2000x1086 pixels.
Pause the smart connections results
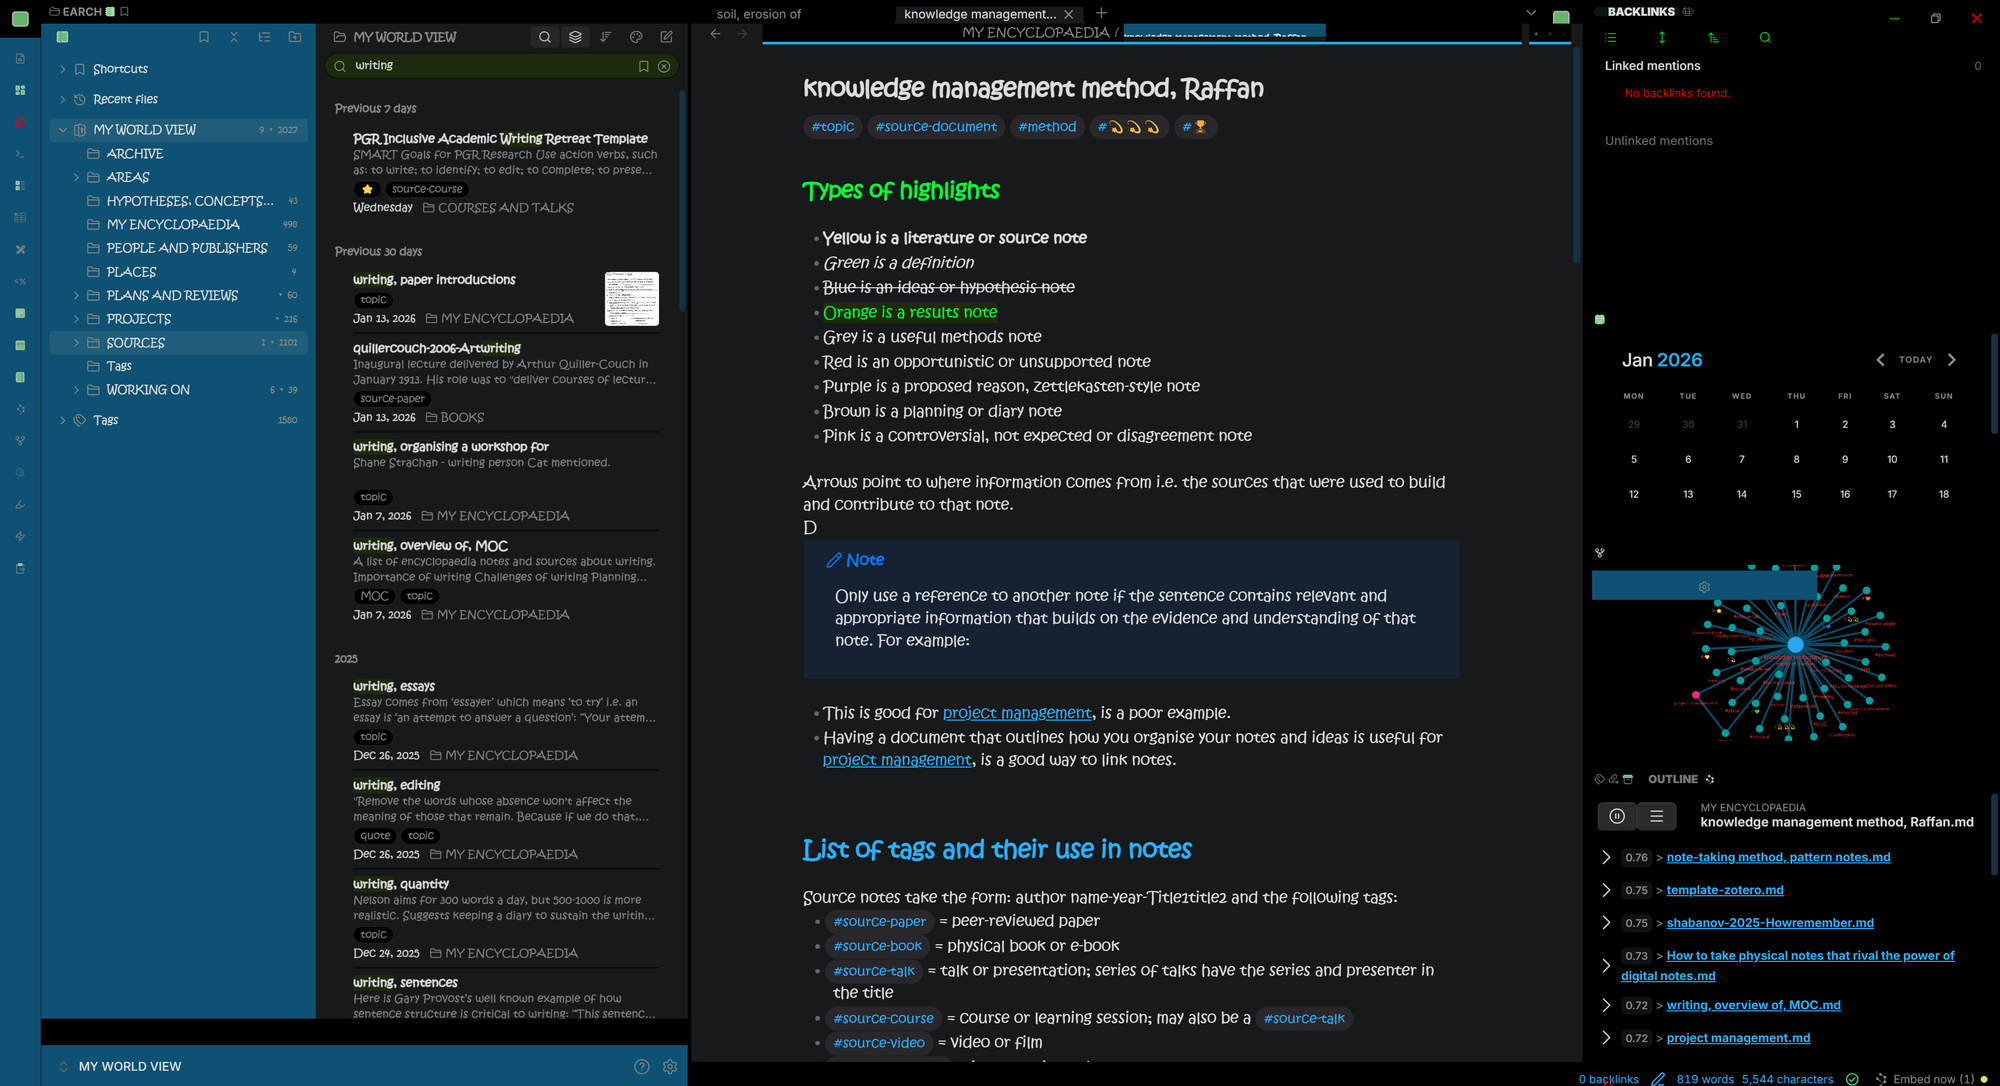(1617, 816)
